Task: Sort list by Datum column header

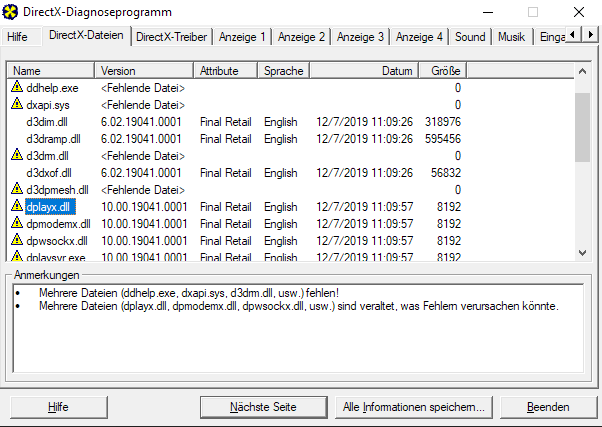Action: pyautogui.click(x=364, y=71)
